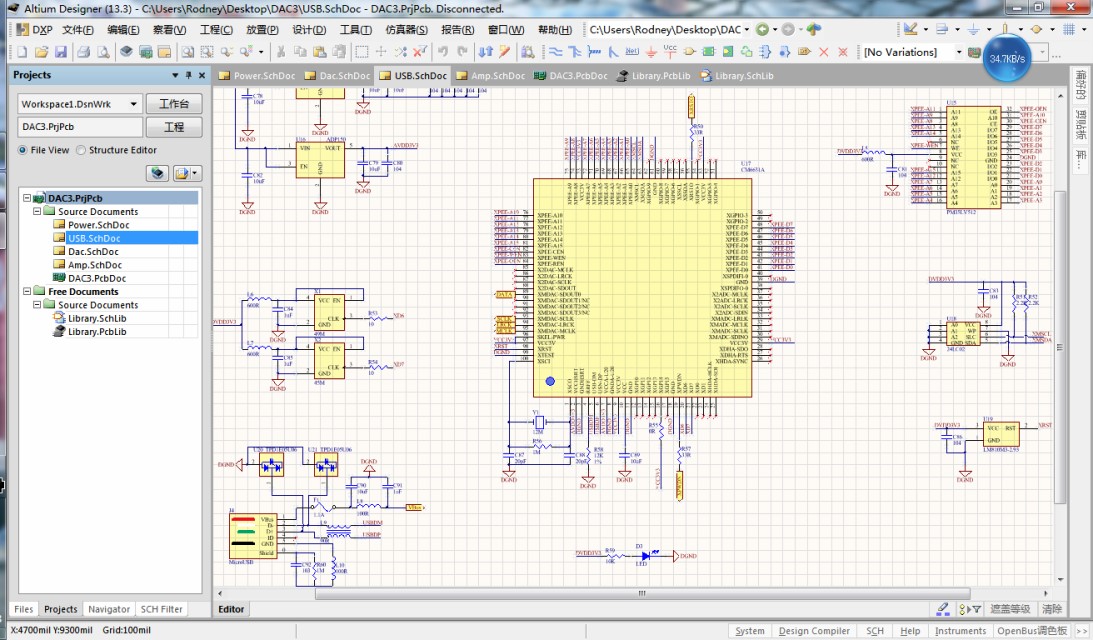Select Dac.SchDoc in the project tree

(x=93, y=252)
